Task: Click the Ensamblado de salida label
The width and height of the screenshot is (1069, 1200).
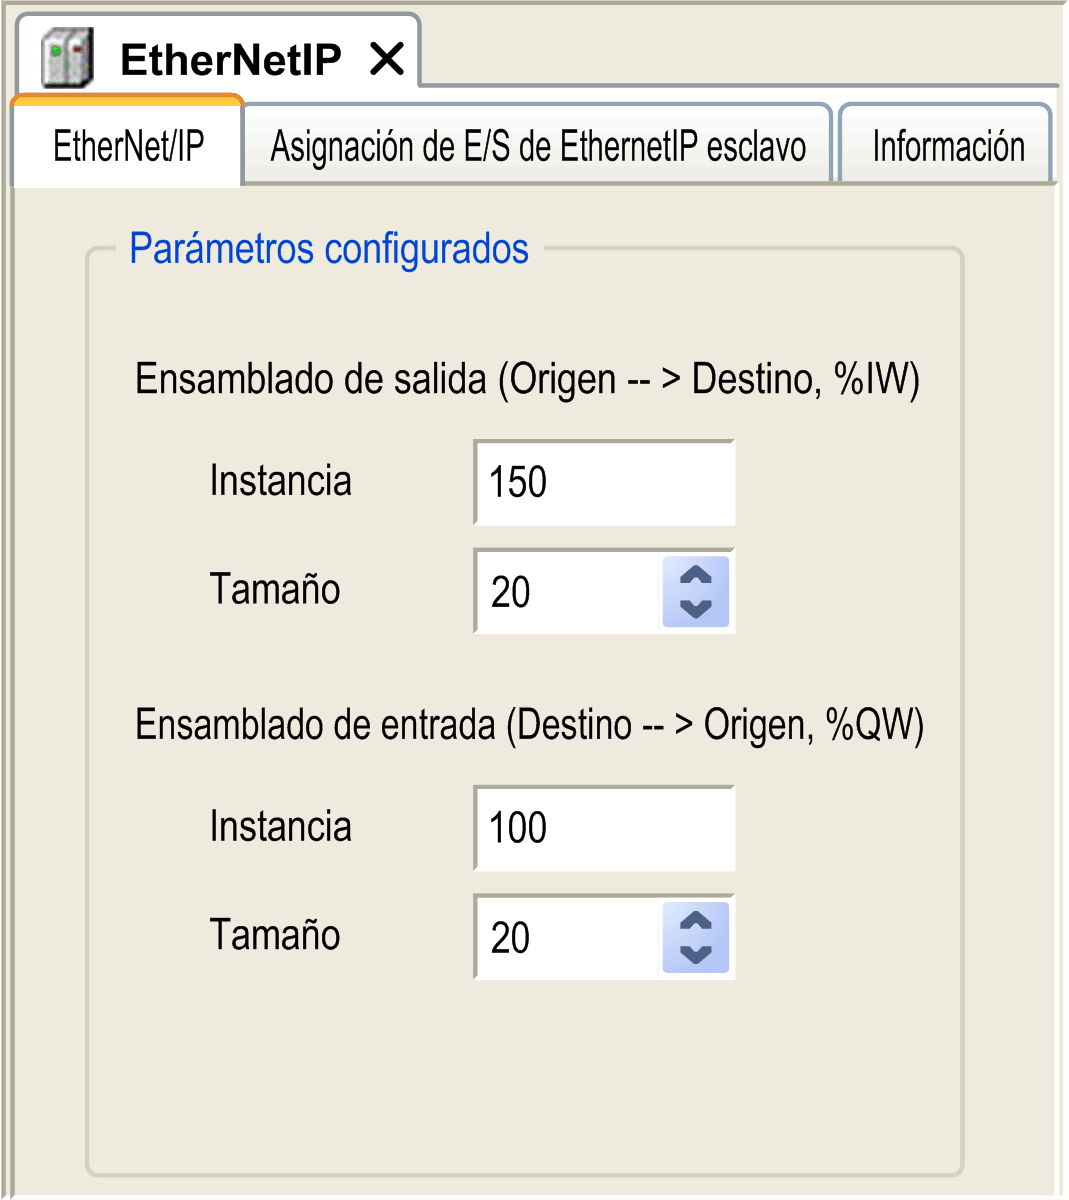Action: pyautogui.click(x=527, y=380)
